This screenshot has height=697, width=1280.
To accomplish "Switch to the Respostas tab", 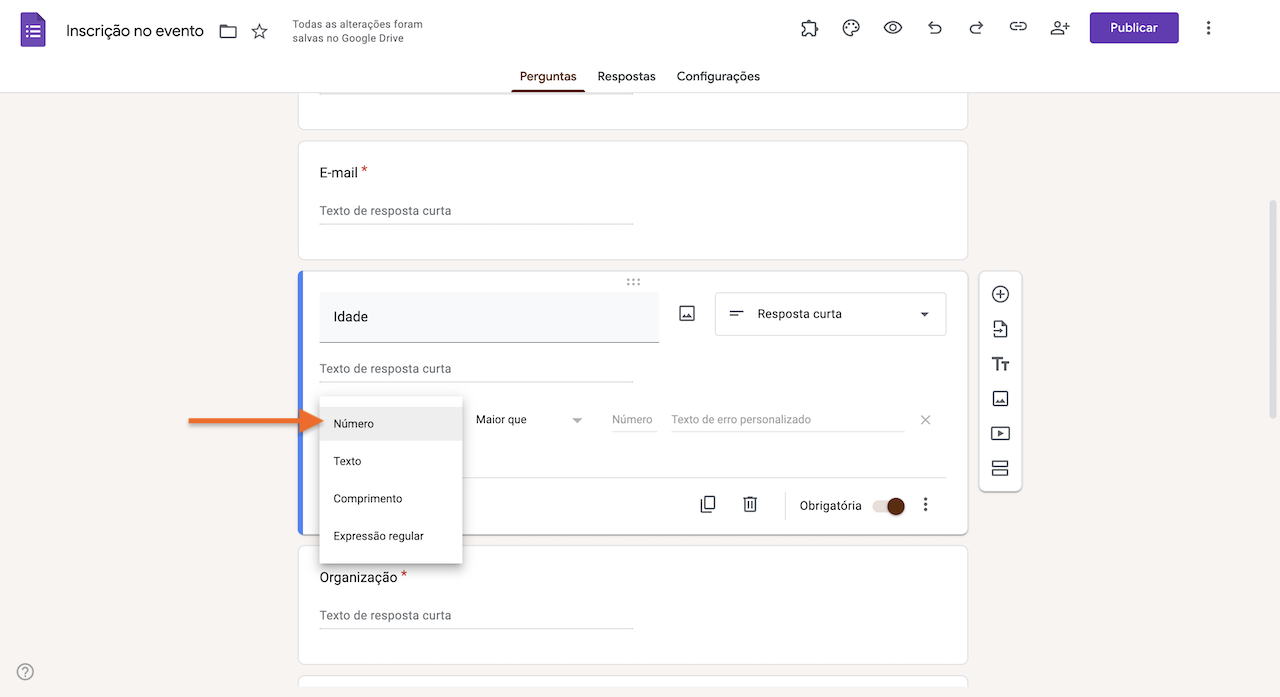I will click(626, 76).
